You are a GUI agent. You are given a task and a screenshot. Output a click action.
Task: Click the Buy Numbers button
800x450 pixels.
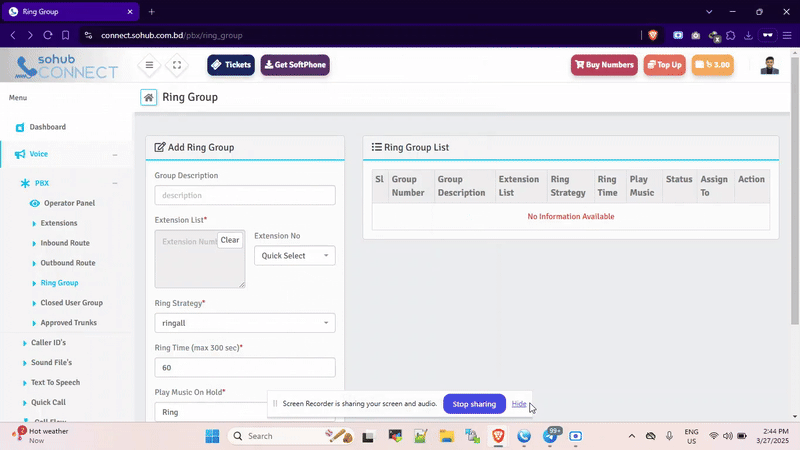604,65
